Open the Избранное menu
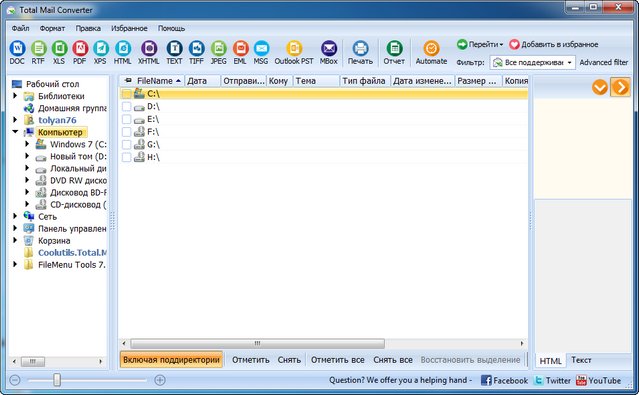The width and height of the screenshot is (639, 395). tap(129, 28)
